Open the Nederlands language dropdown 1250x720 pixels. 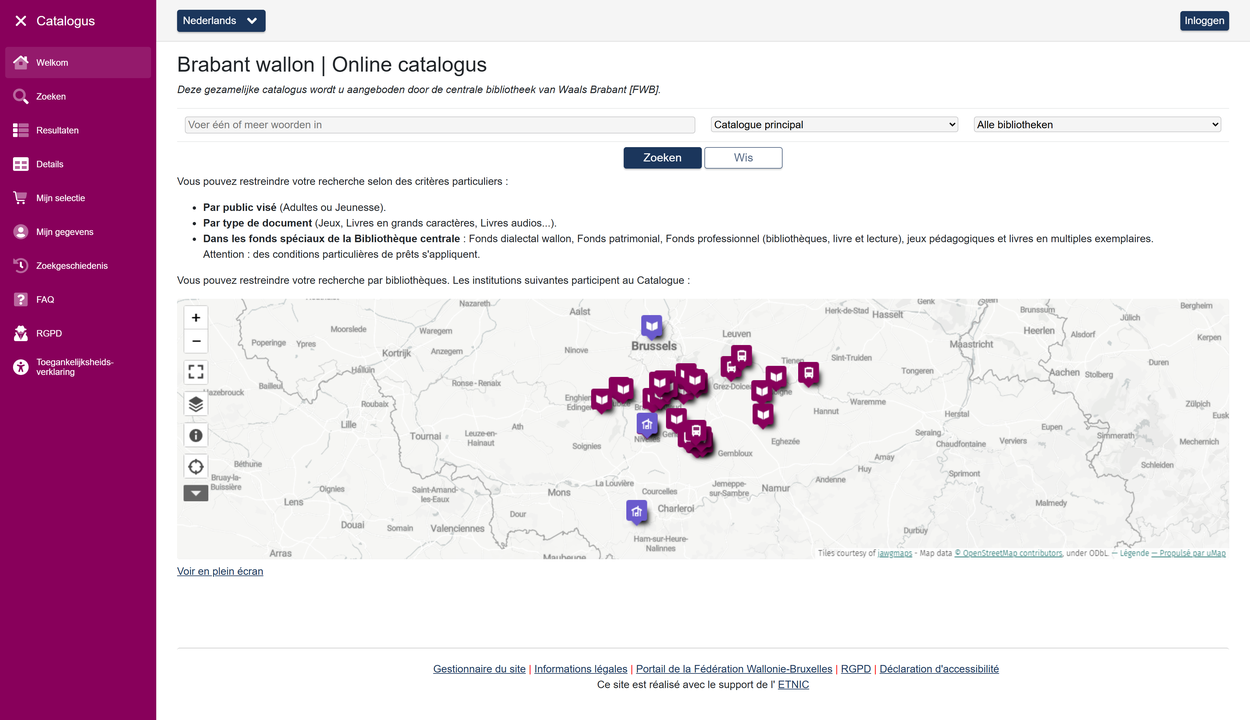coord(221,20)
